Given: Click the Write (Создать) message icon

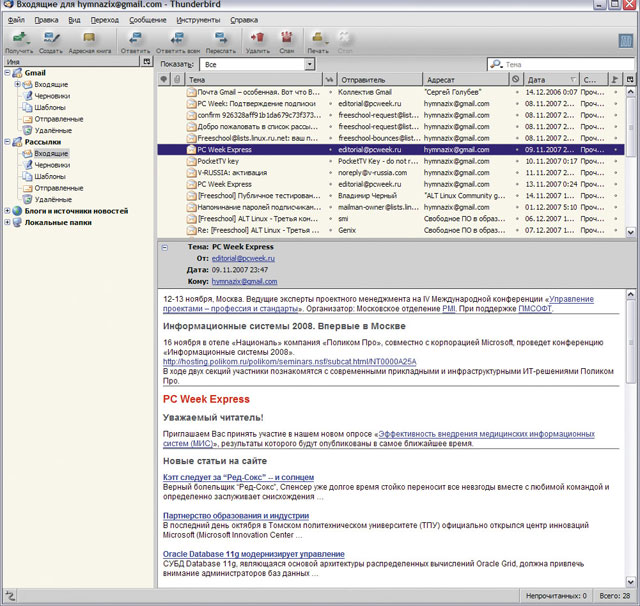Looking at the screenshot, I should [51, 38].
